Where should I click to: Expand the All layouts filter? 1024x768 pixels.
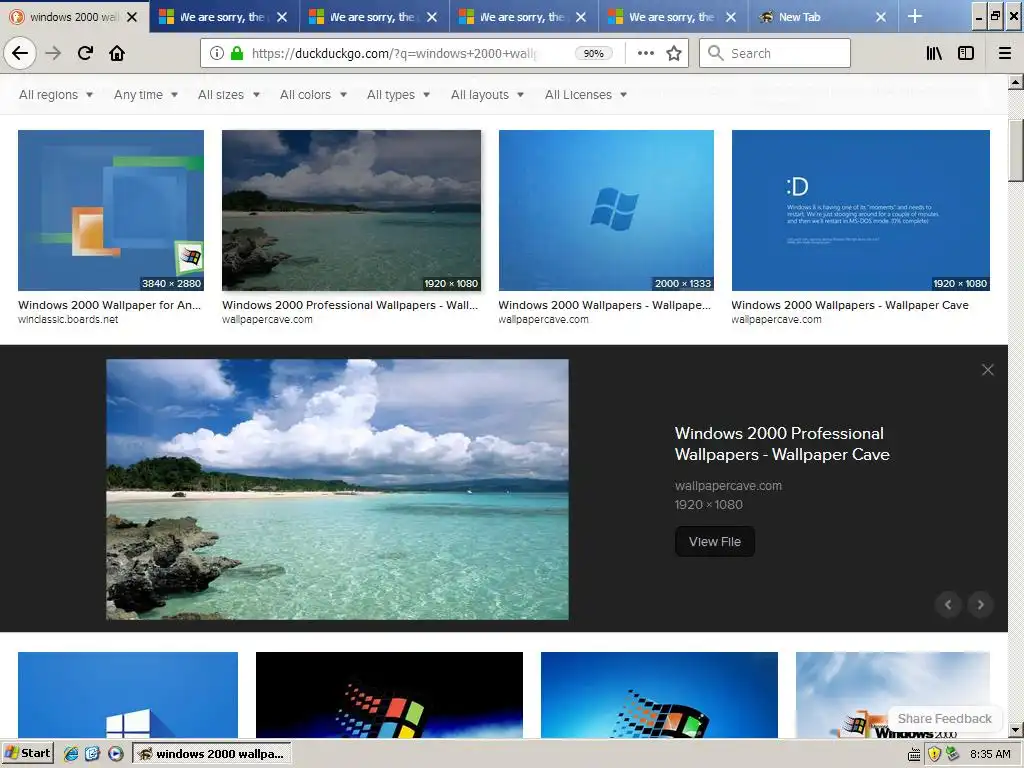pos(487,95)
